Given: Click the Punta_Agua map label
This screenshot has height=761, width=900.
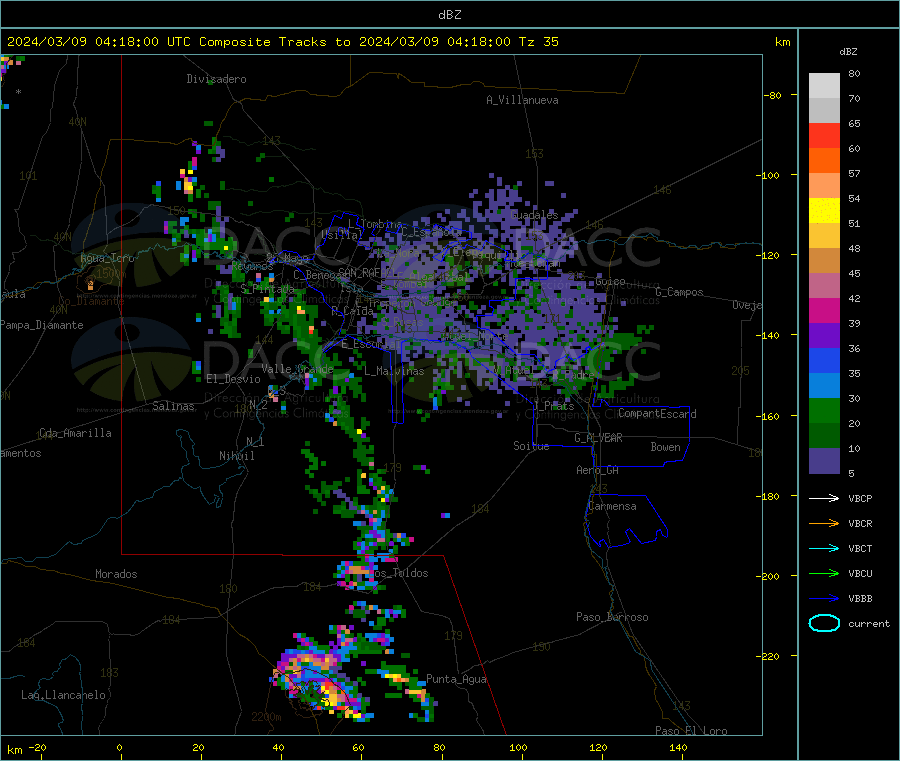Looking at the screenshot, I should [x=456, y=679].
